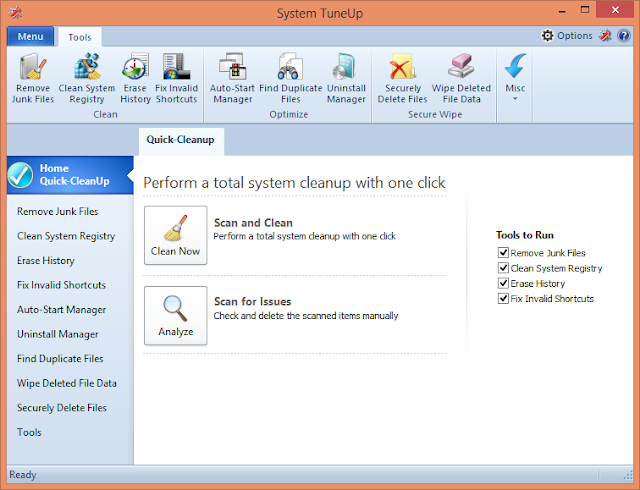
Task: Open Uninstall Manager from ribbon
Action: pos(346,78)
